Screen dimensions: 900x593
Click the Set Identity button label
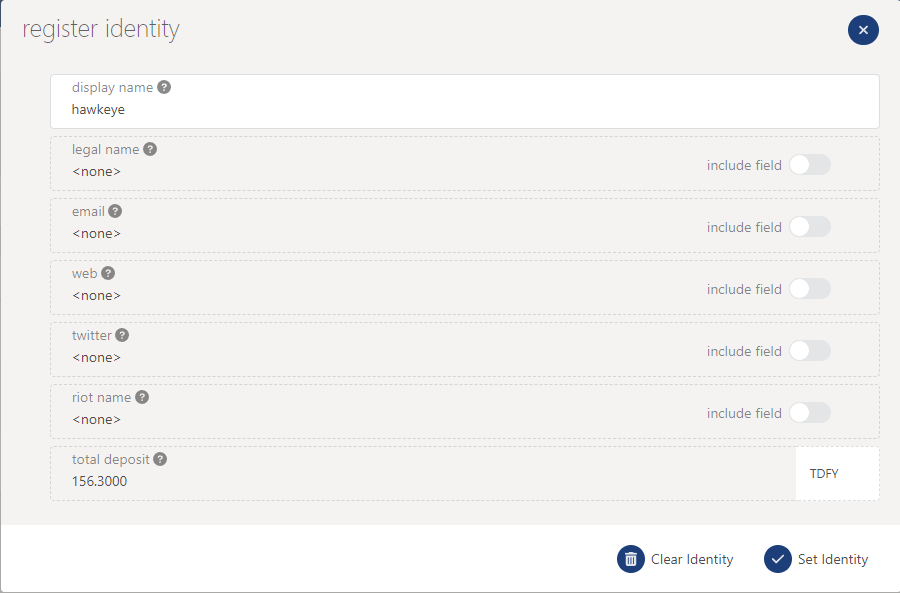pyautogui.click(x=833, y=559)
